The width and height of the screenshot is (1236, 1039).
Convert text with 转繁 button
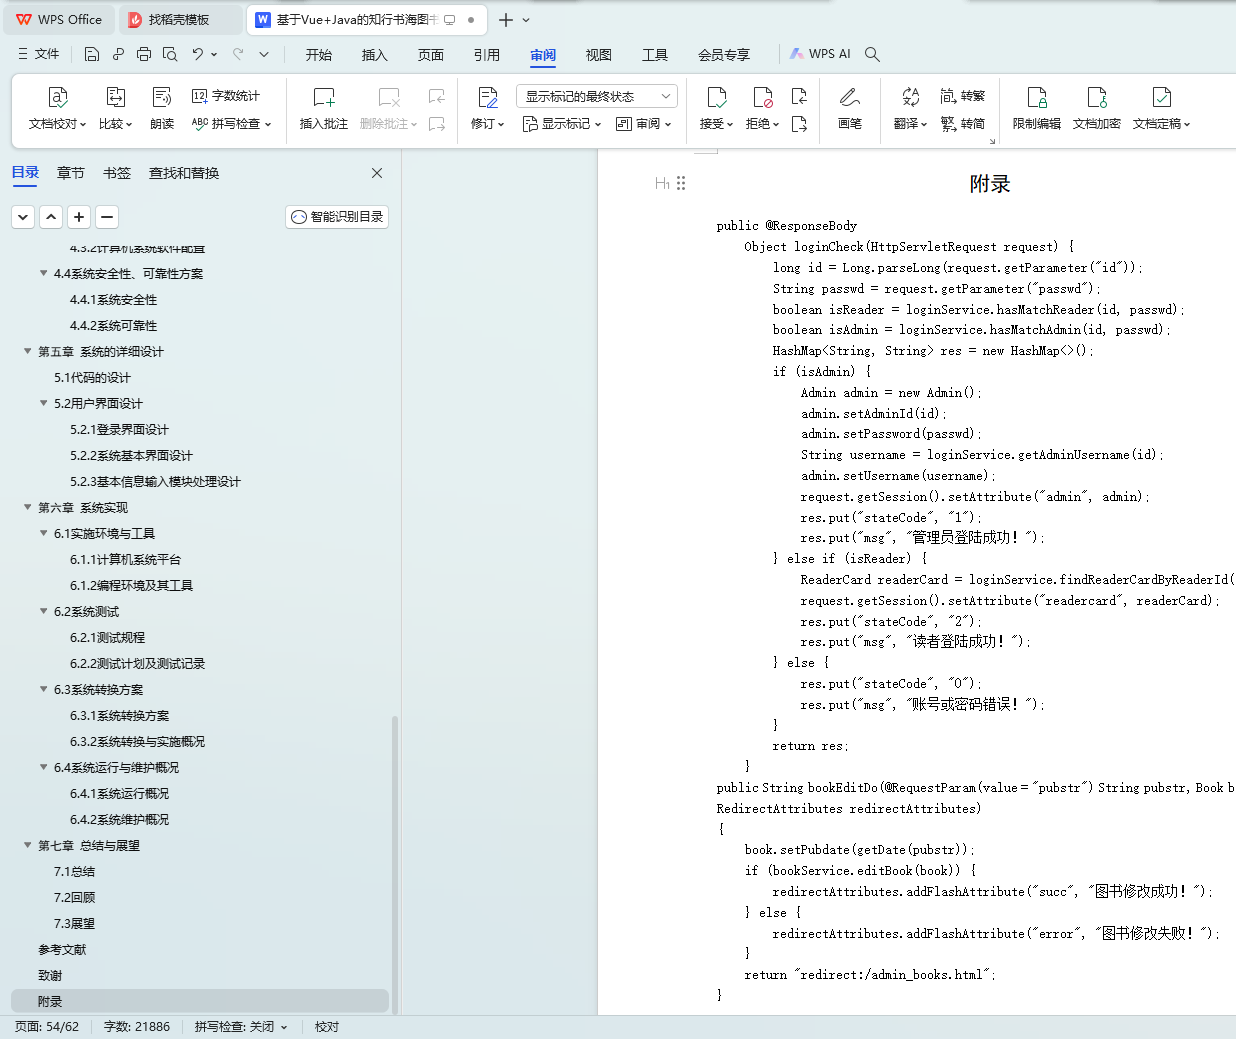click(963, 96)
